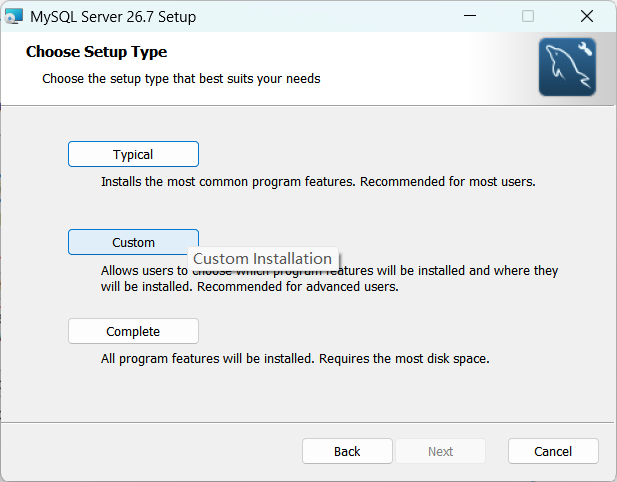Click the 'Choose Setup Type' heading

pos(96,52)
